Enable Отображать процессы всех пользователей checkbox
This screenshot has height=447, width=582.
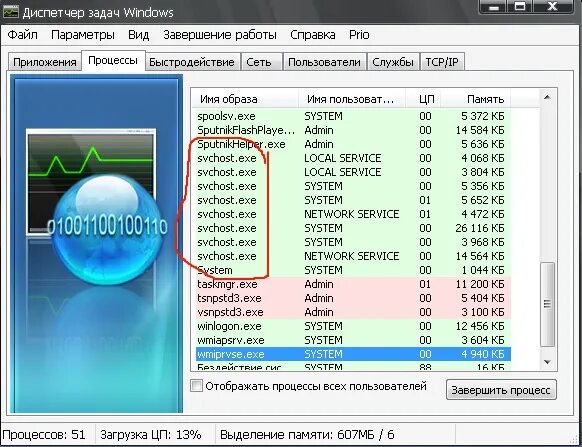point(196,386)
